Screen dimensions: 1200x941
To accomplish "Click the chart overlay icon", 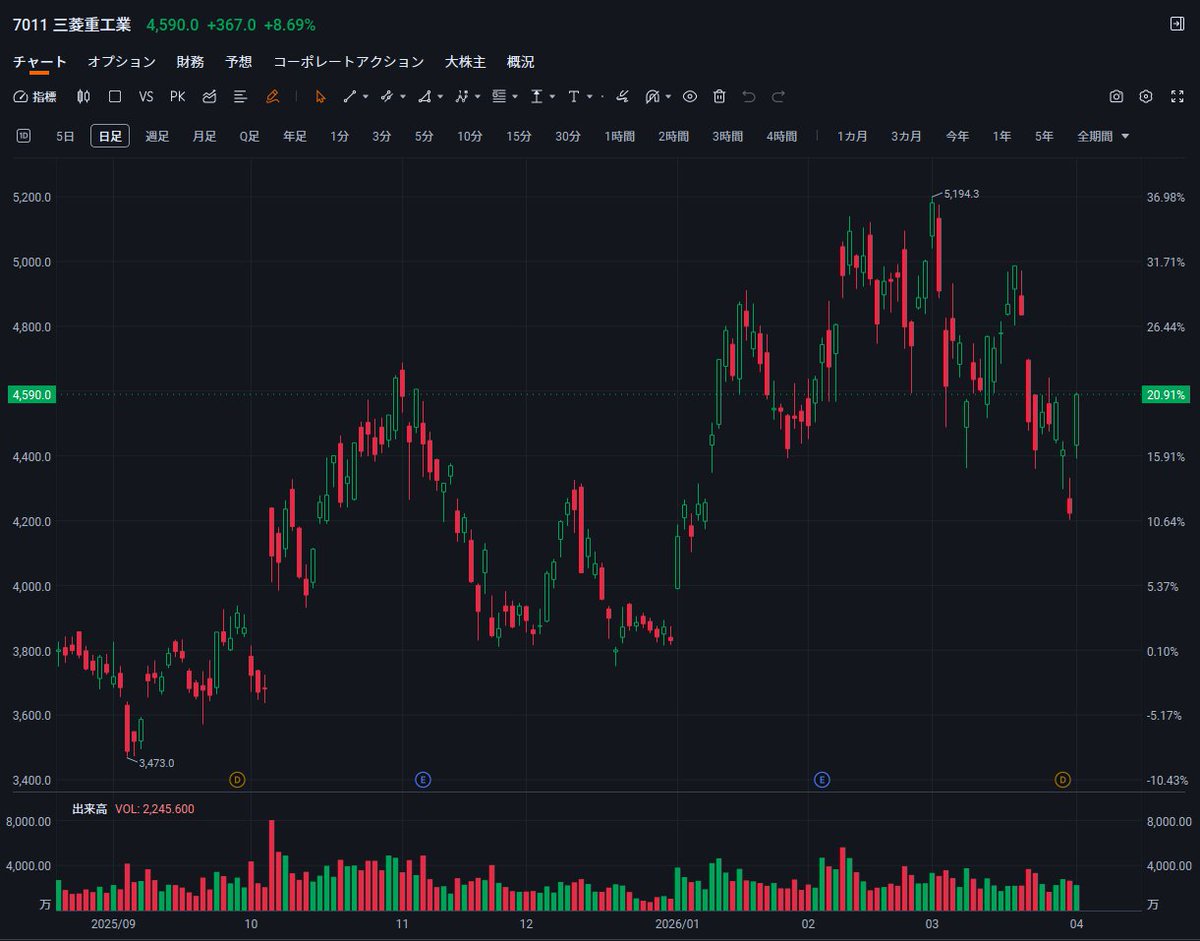I will pyautogui.click(x=209, y=97).
